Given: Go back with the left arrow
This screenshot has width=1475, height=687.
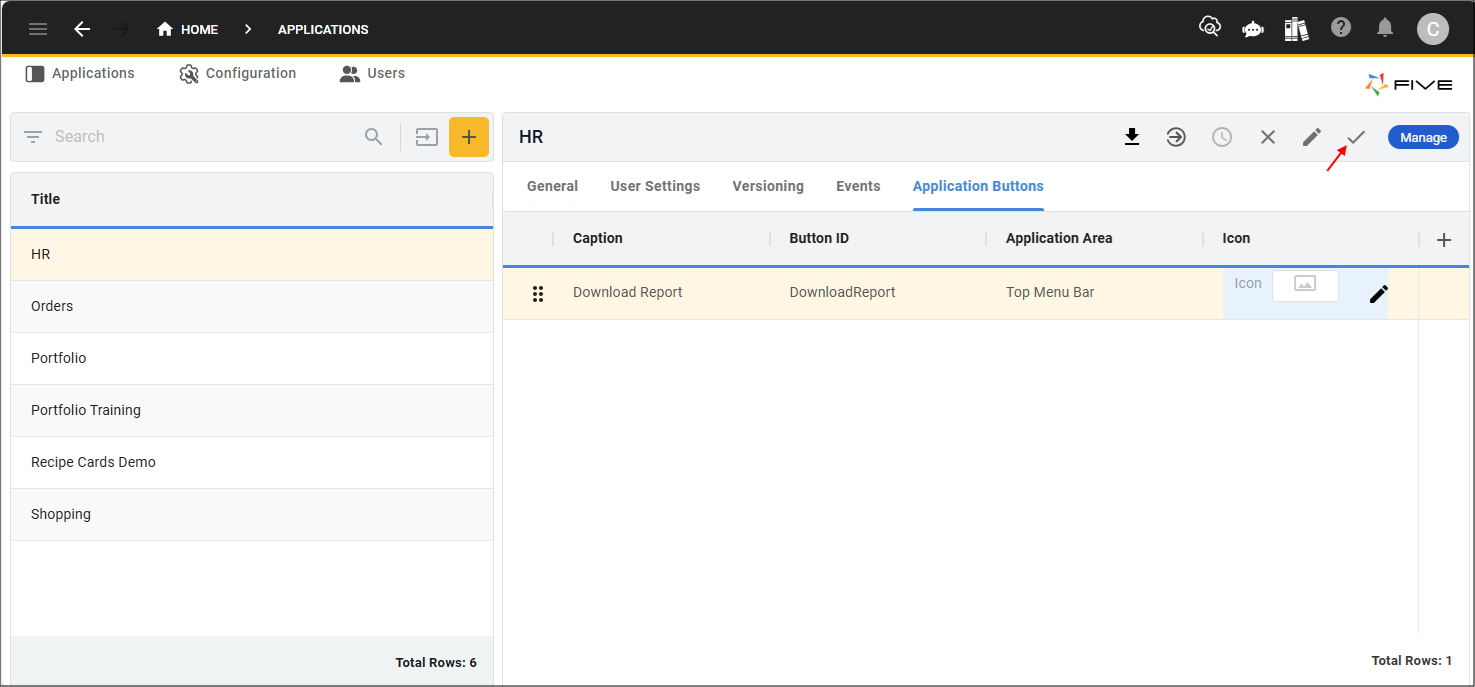Looking at the screenshot, I should [82, 29].
